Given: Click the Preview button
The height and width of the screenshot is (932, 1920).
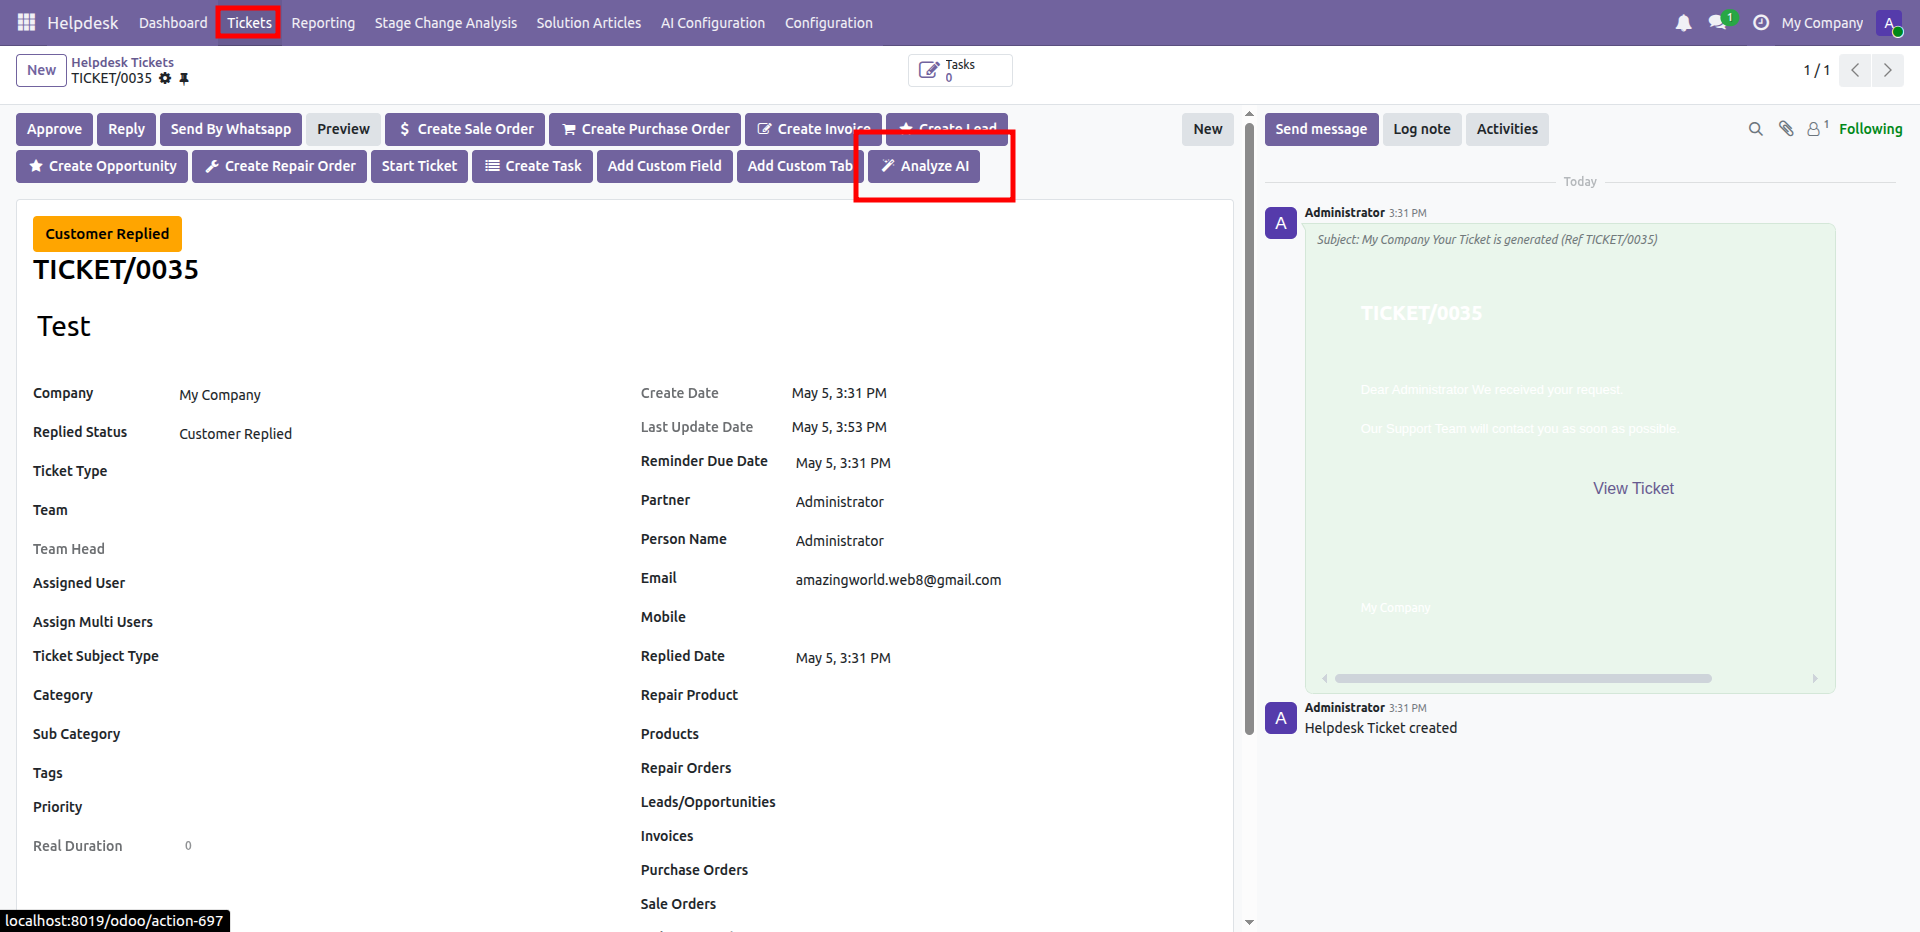Looking at the screenshot, I should point(343,129).
